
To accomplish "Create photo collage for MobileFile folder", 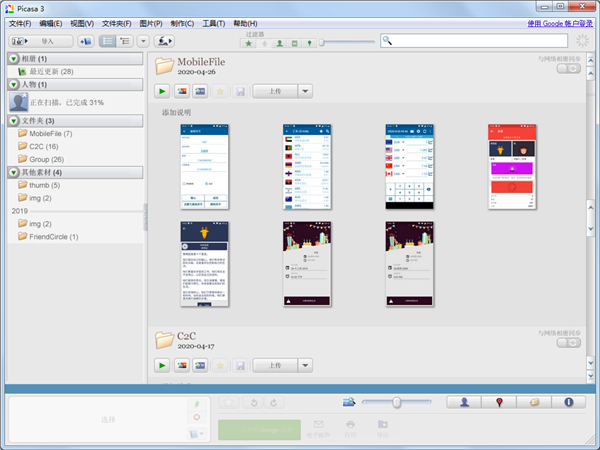I will pos(182,91).
